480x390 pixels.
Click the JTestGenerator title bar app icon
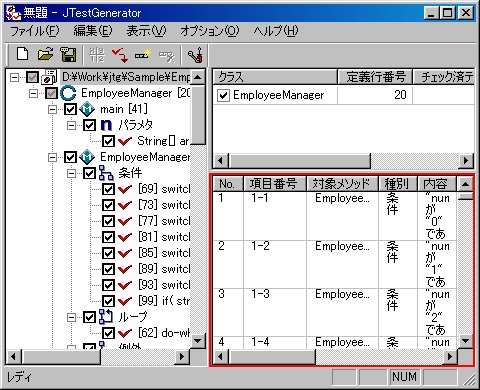pyautogui.click(x=14, y=13)
